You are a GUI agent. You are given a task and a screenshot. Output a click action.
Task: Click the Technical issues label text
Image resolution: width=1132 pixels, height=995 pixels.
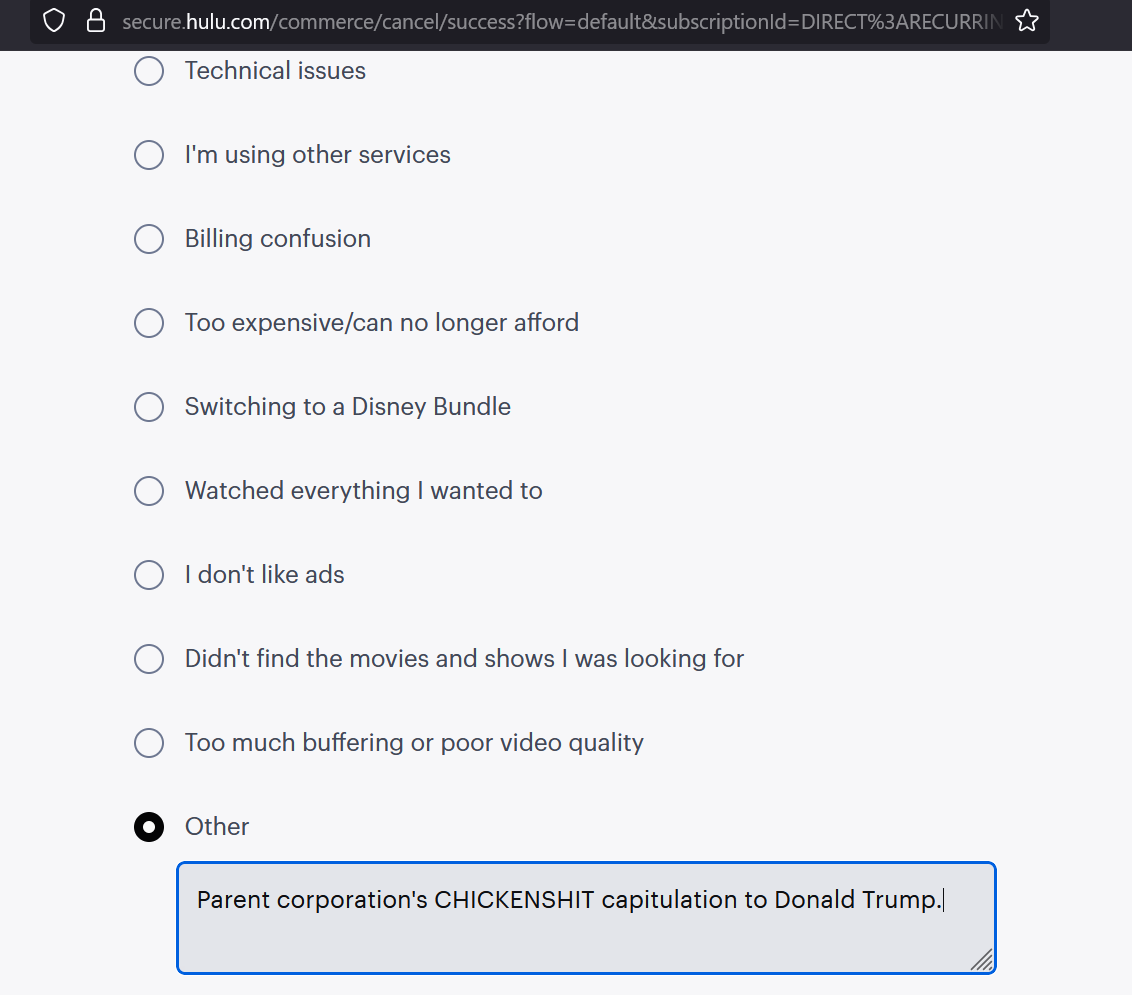pyautogui.click(x=275, y=71)
